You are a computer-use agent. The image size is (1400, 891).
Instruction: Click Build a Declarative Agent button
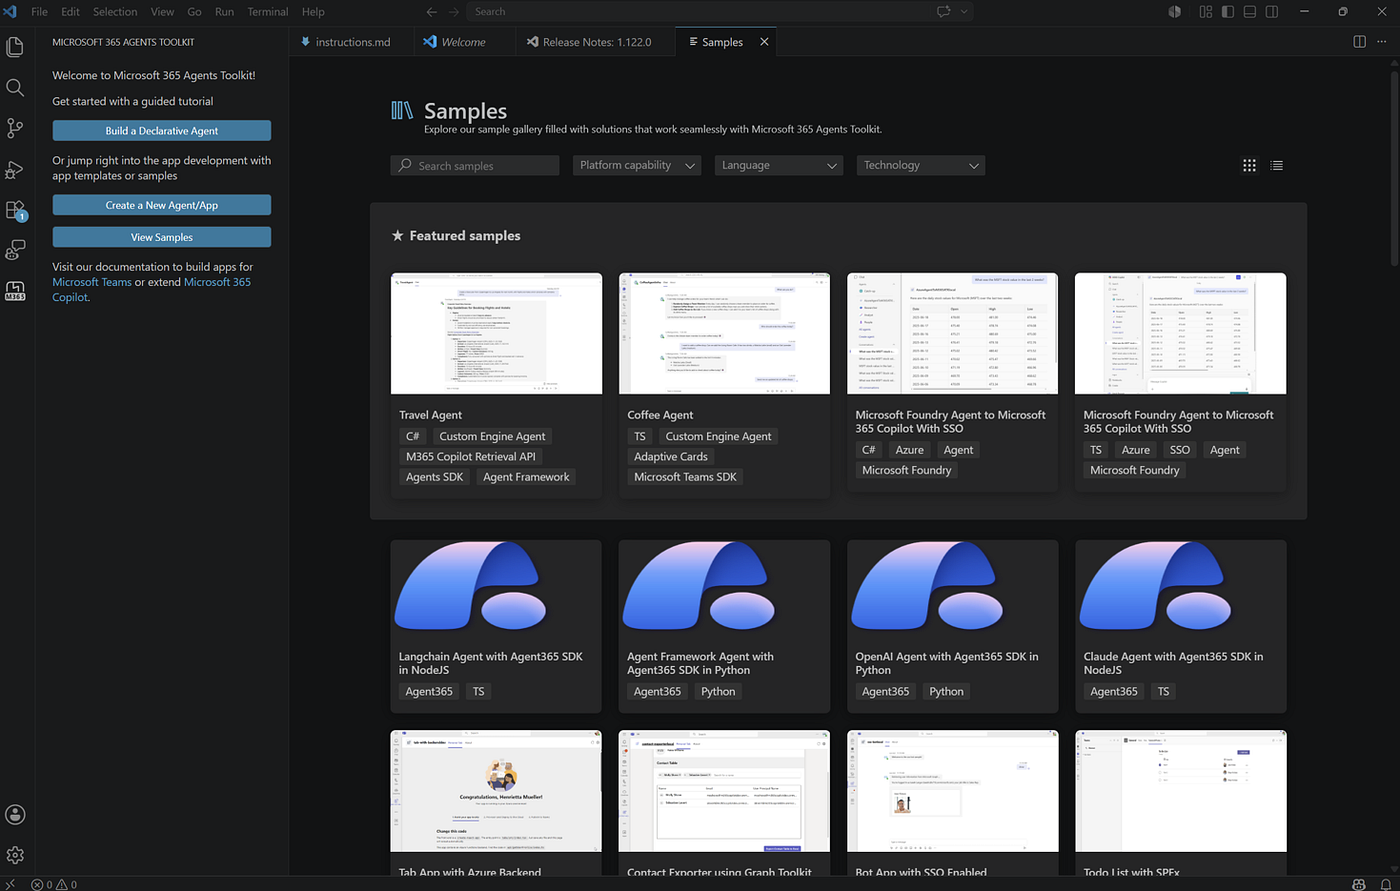(162, 131)
